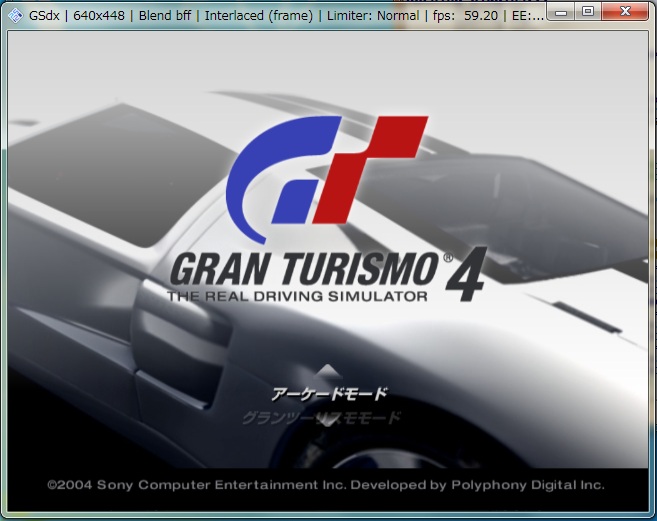Close the GSdx emulator window
The height and width of the screenshot is (521, 657).
(x=625, y=11)
